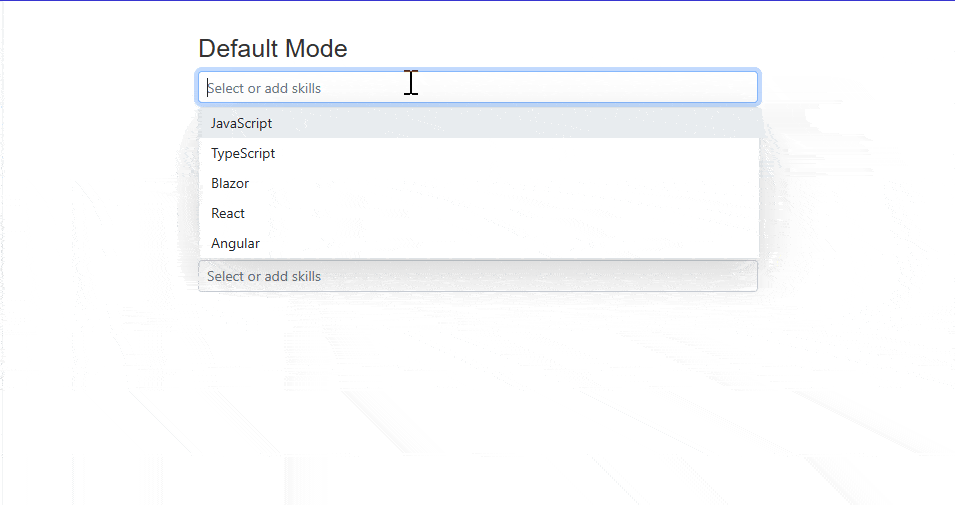Screen dimensions: 955x505
Task: Select JavaScript from the skills list
Action: pyautogui.click(x=479, y=123)
